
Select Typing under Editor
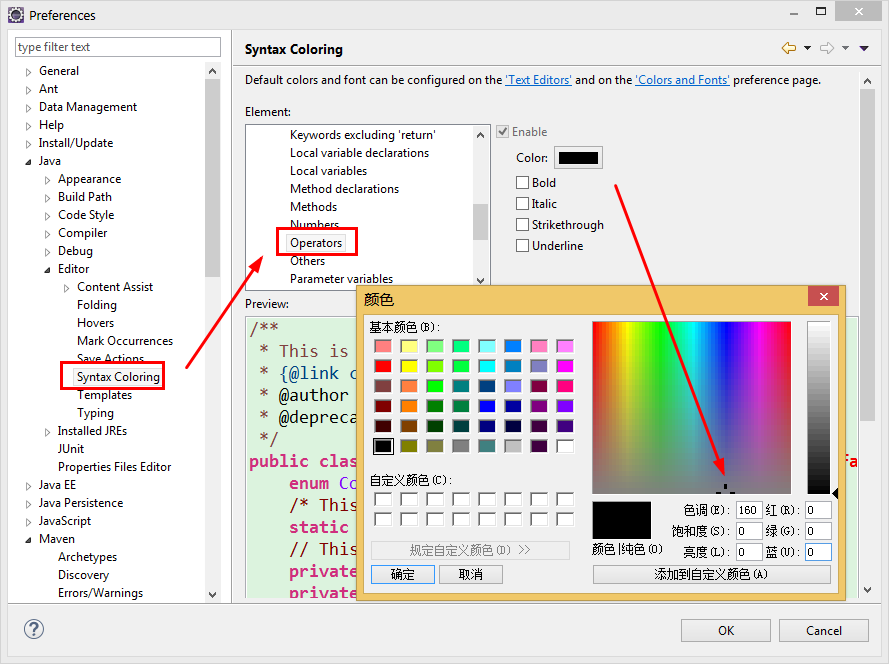pyautogui.click(x=95, y=413)
